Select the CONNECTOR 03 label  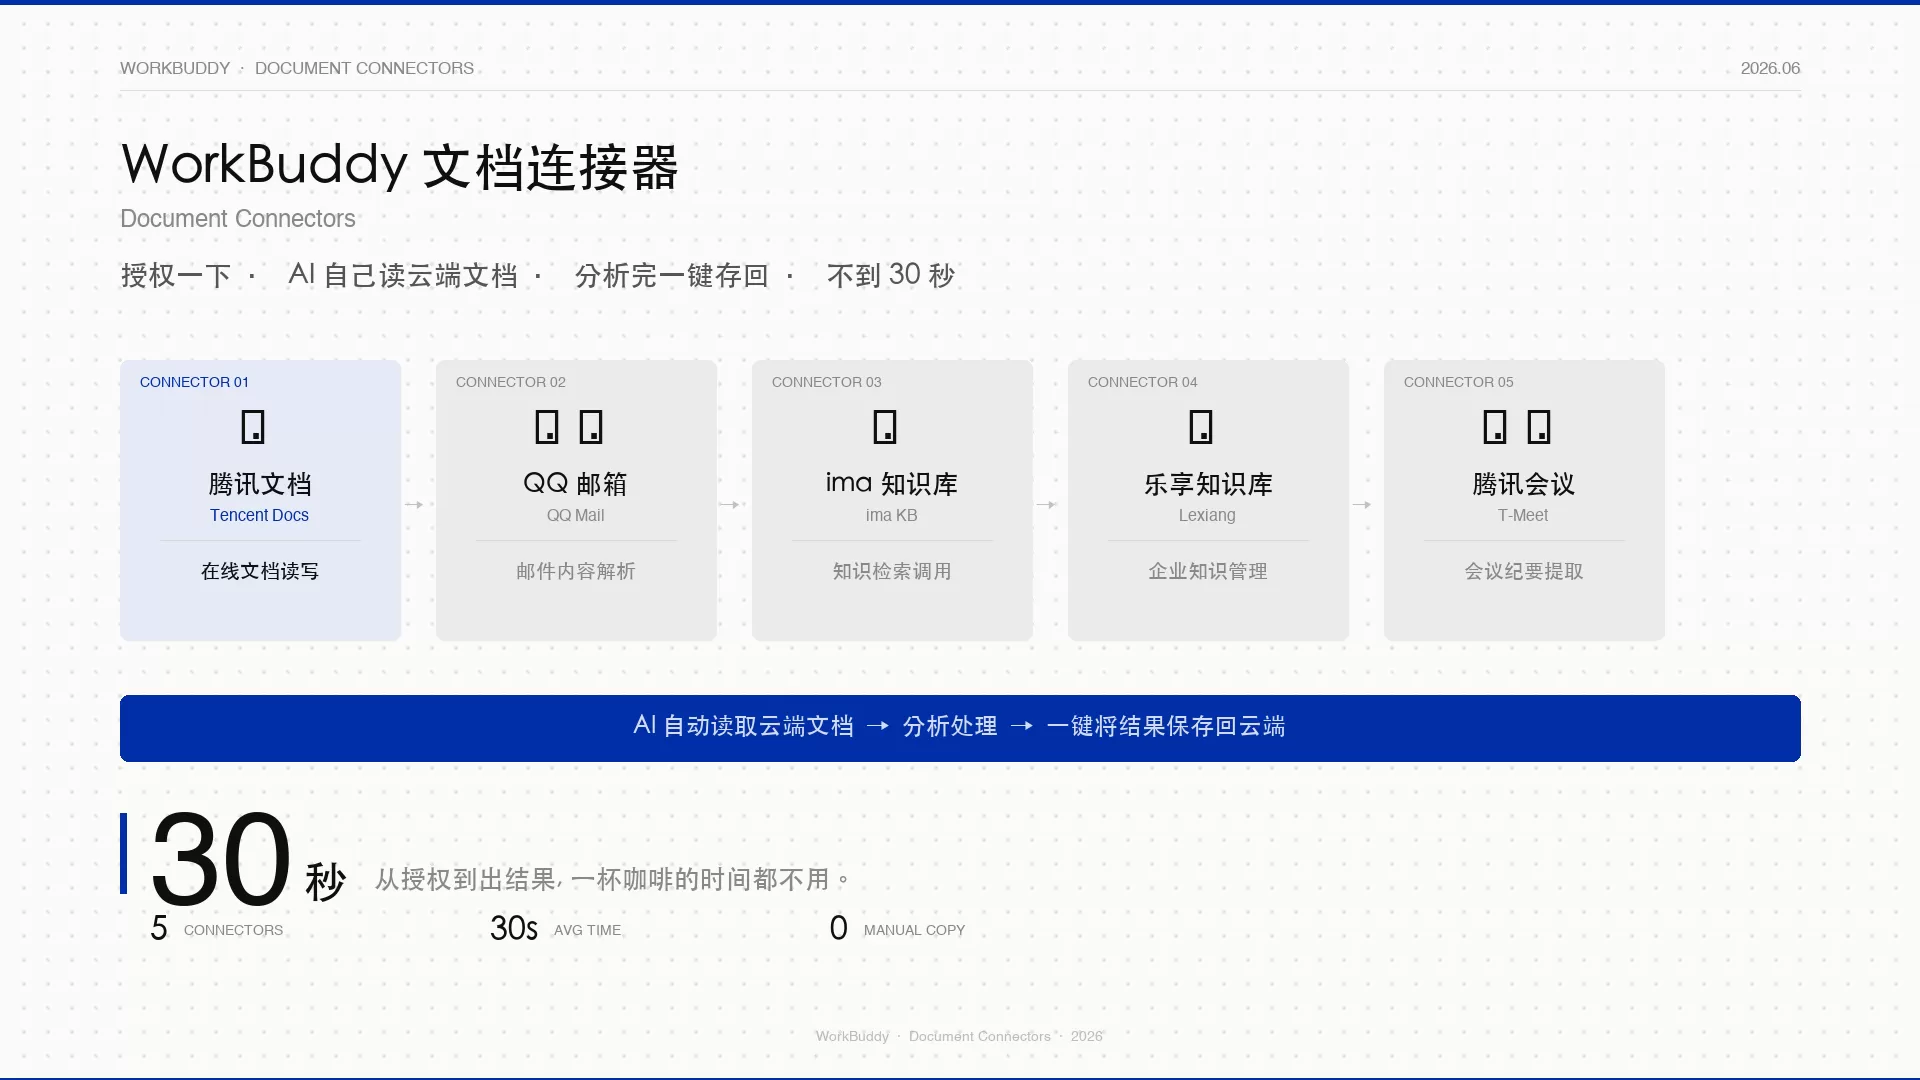coord(826,382)
